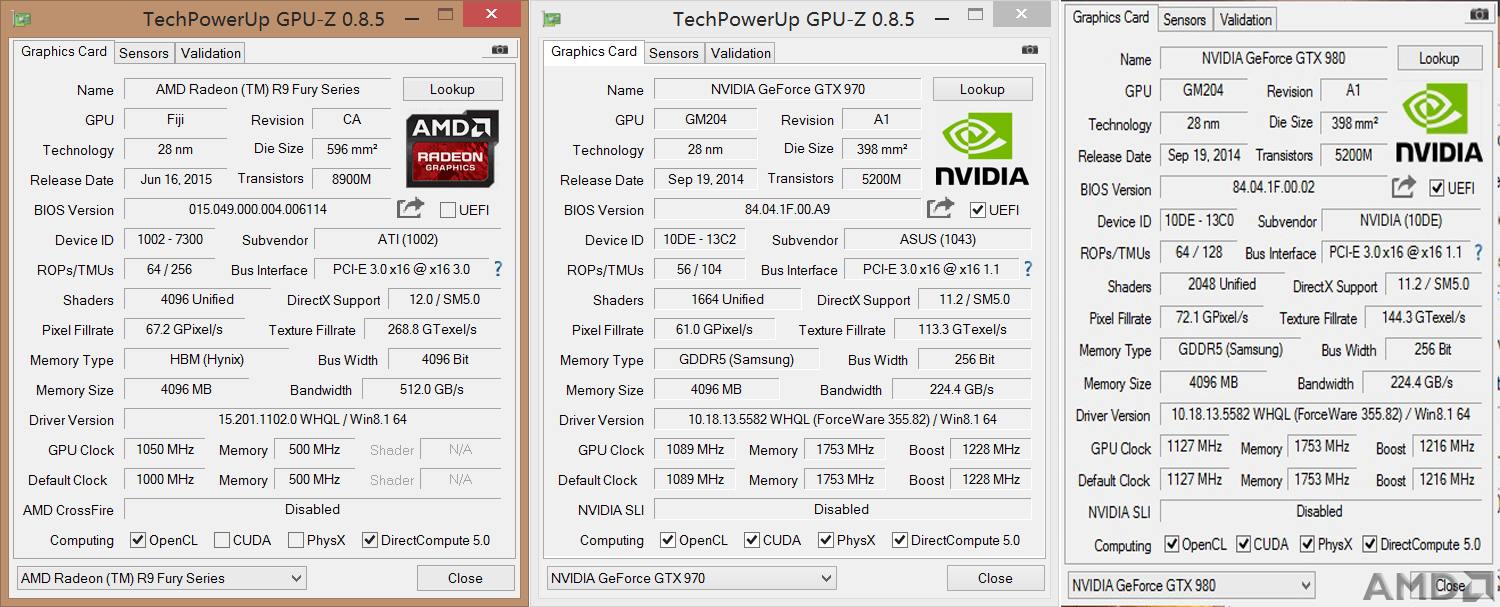1500x607 pixels.
Task: Click the ASUS (1043) subvendor value
Action: tap(938, 239)
